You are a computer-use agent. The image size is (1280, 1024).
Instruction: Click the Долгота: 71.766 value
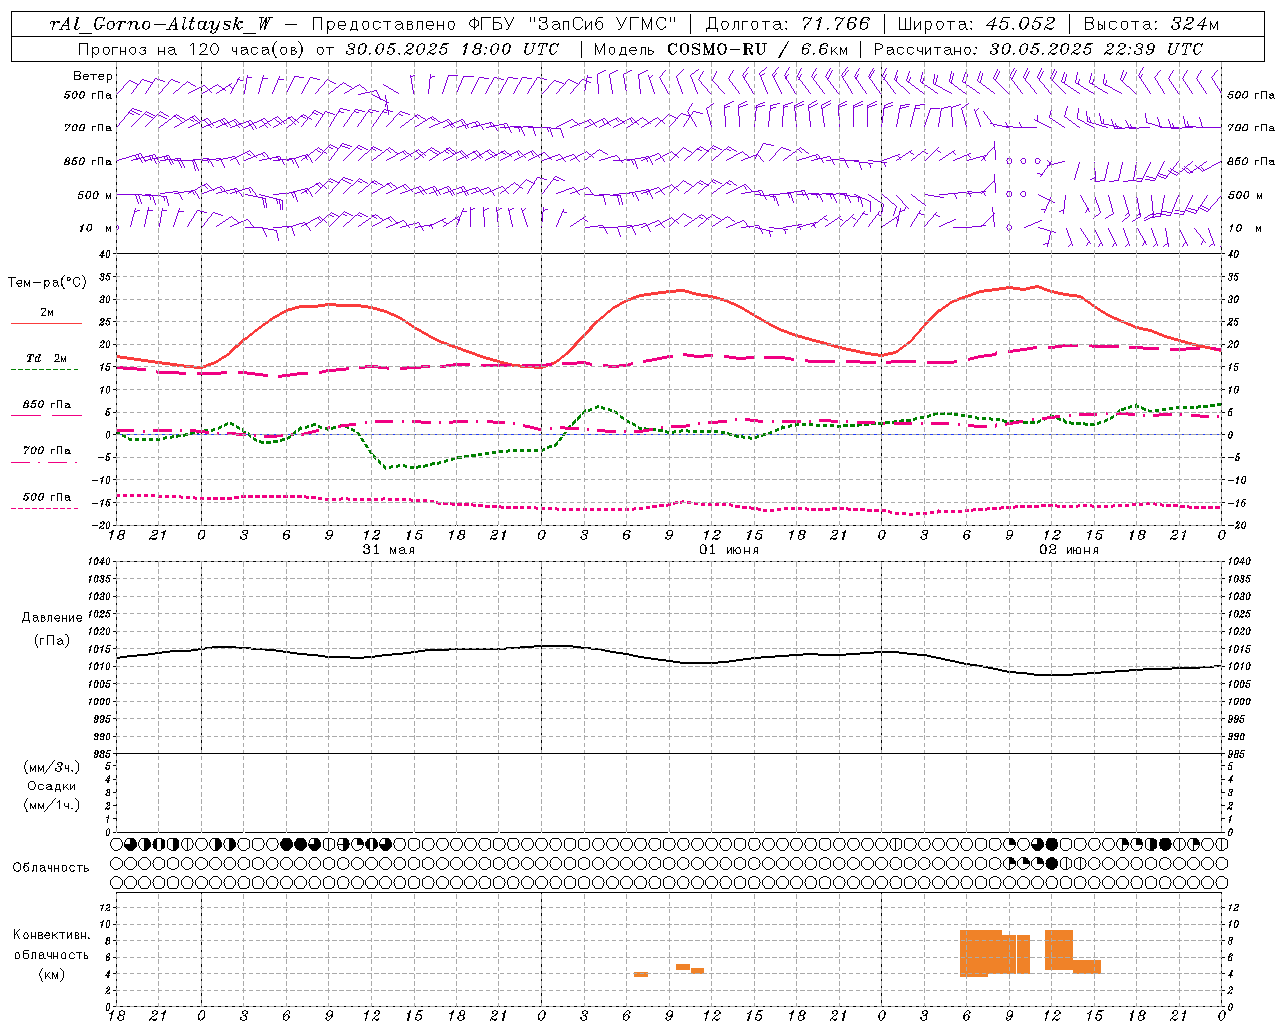(788, 24)
